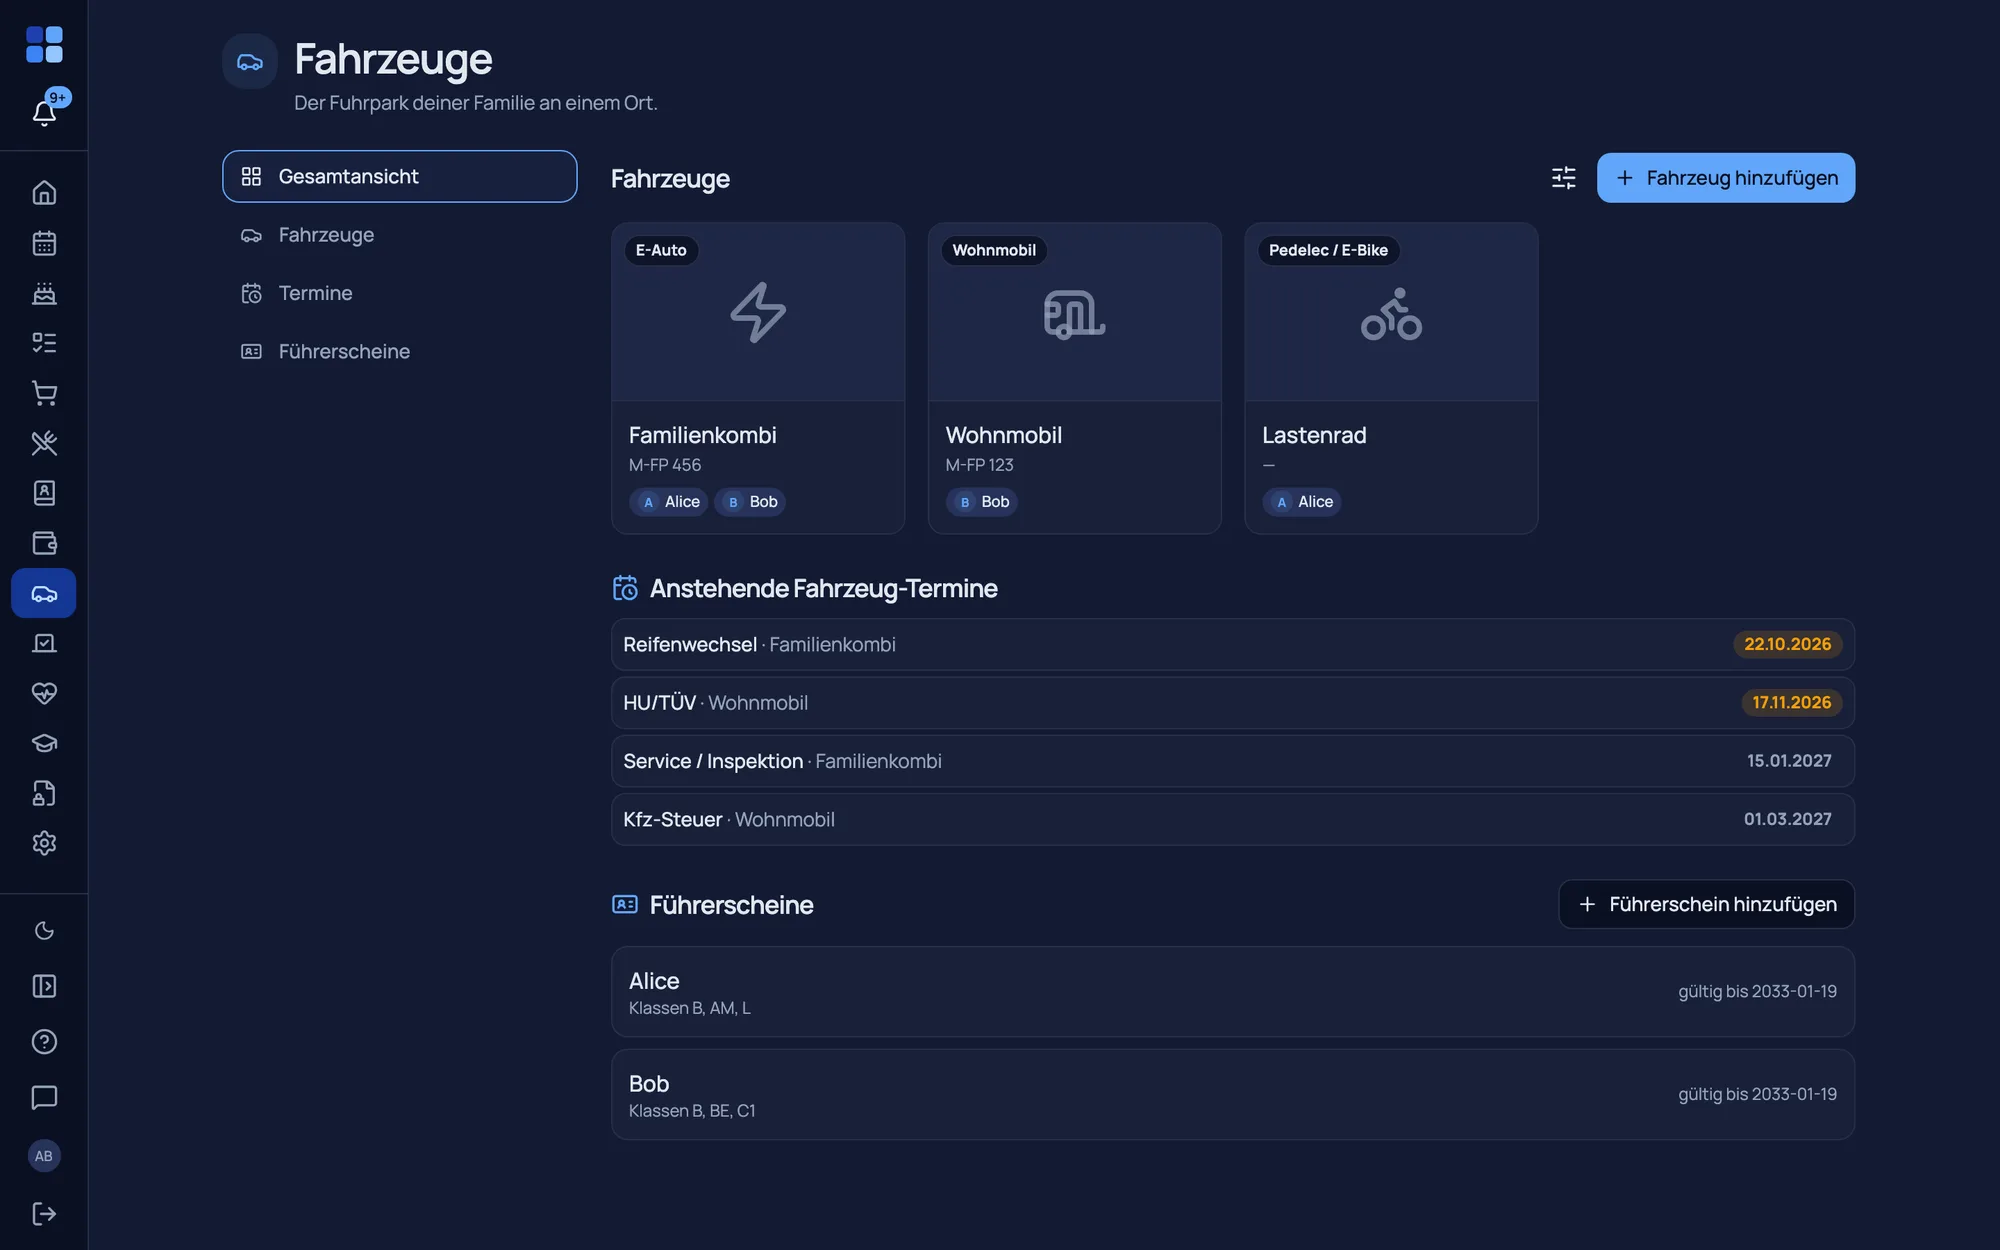This screenshot has width=2000, height=1250.
Task: Open Kfz-Steuer appointment row
Action: [1232, 819]
